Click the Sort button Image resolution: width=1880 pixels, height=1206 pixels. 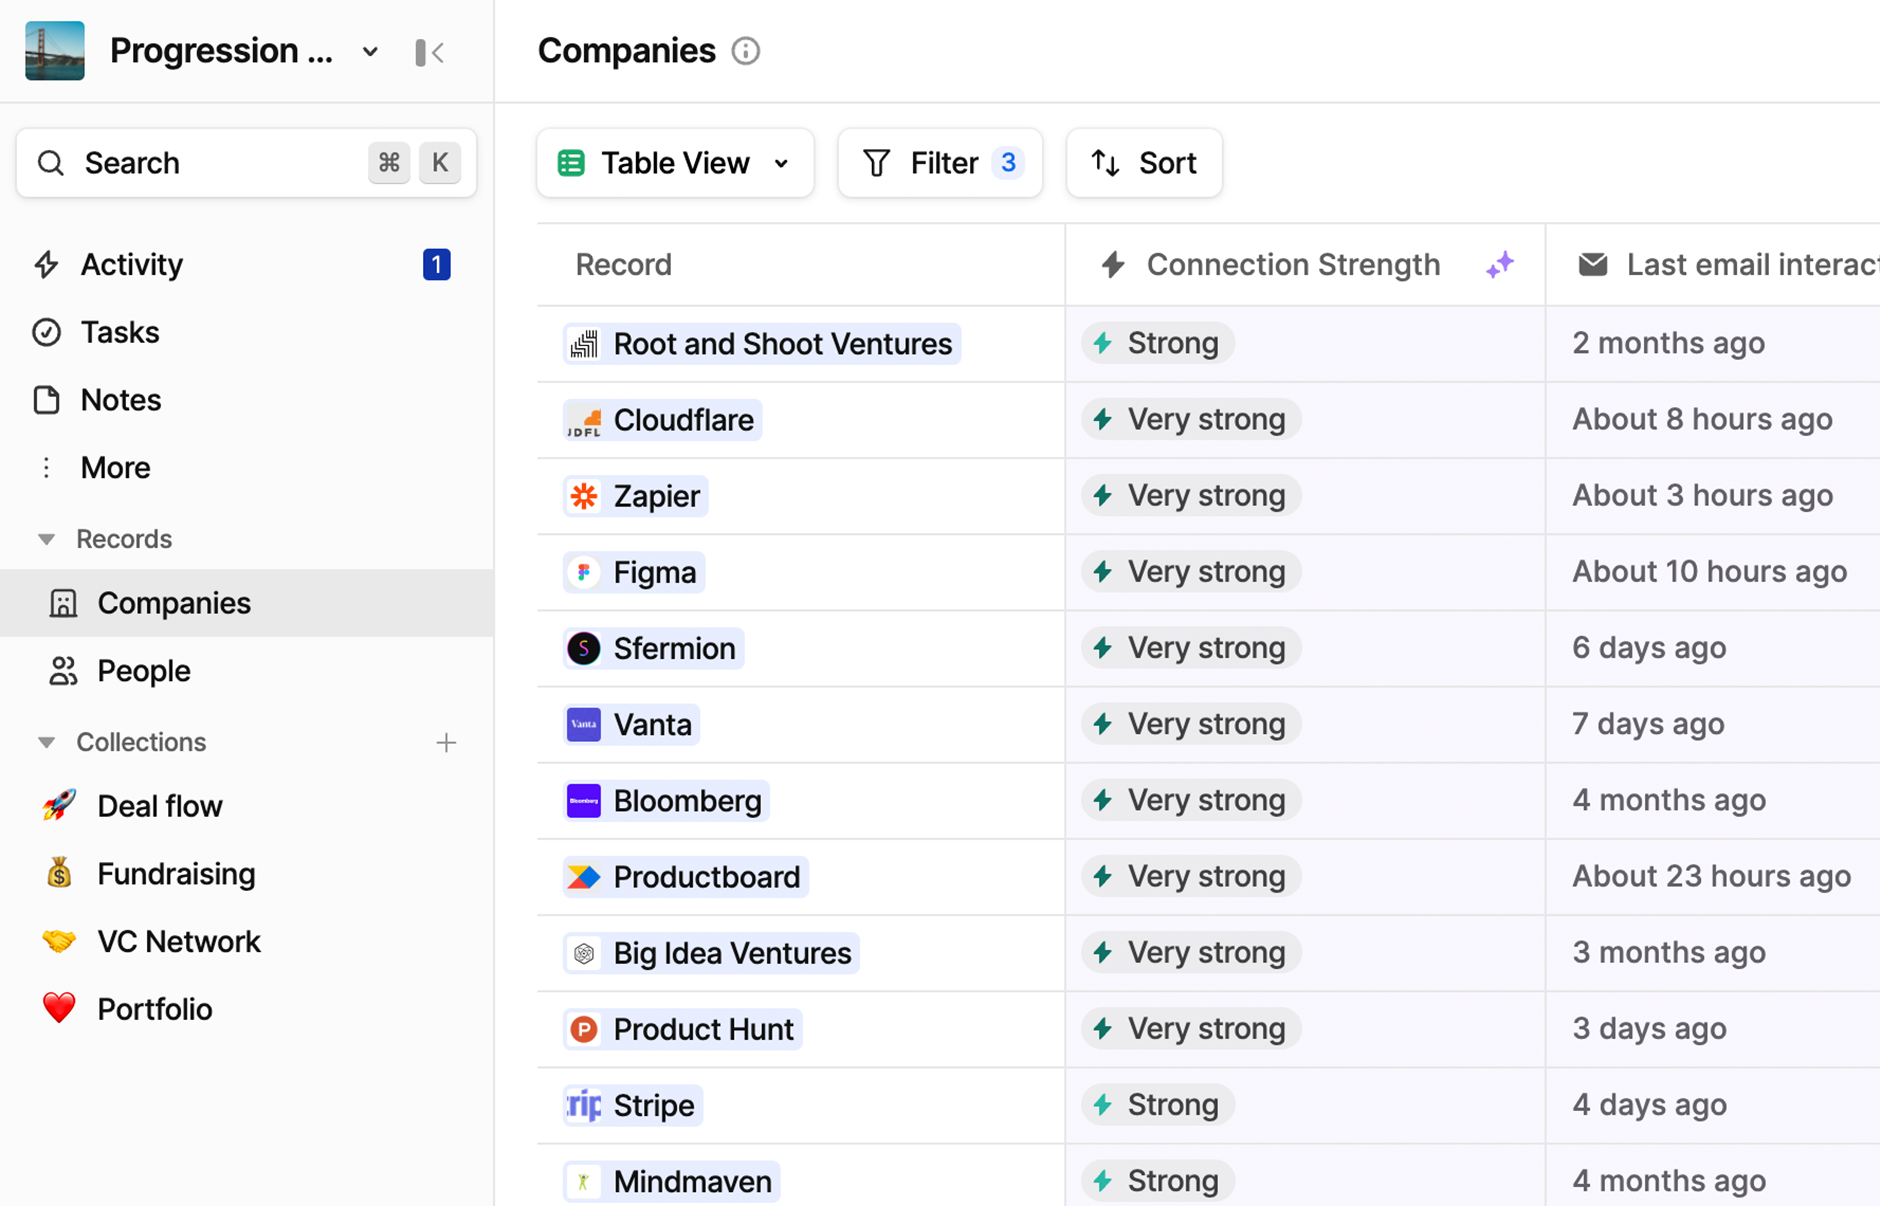coord(1144,163)
